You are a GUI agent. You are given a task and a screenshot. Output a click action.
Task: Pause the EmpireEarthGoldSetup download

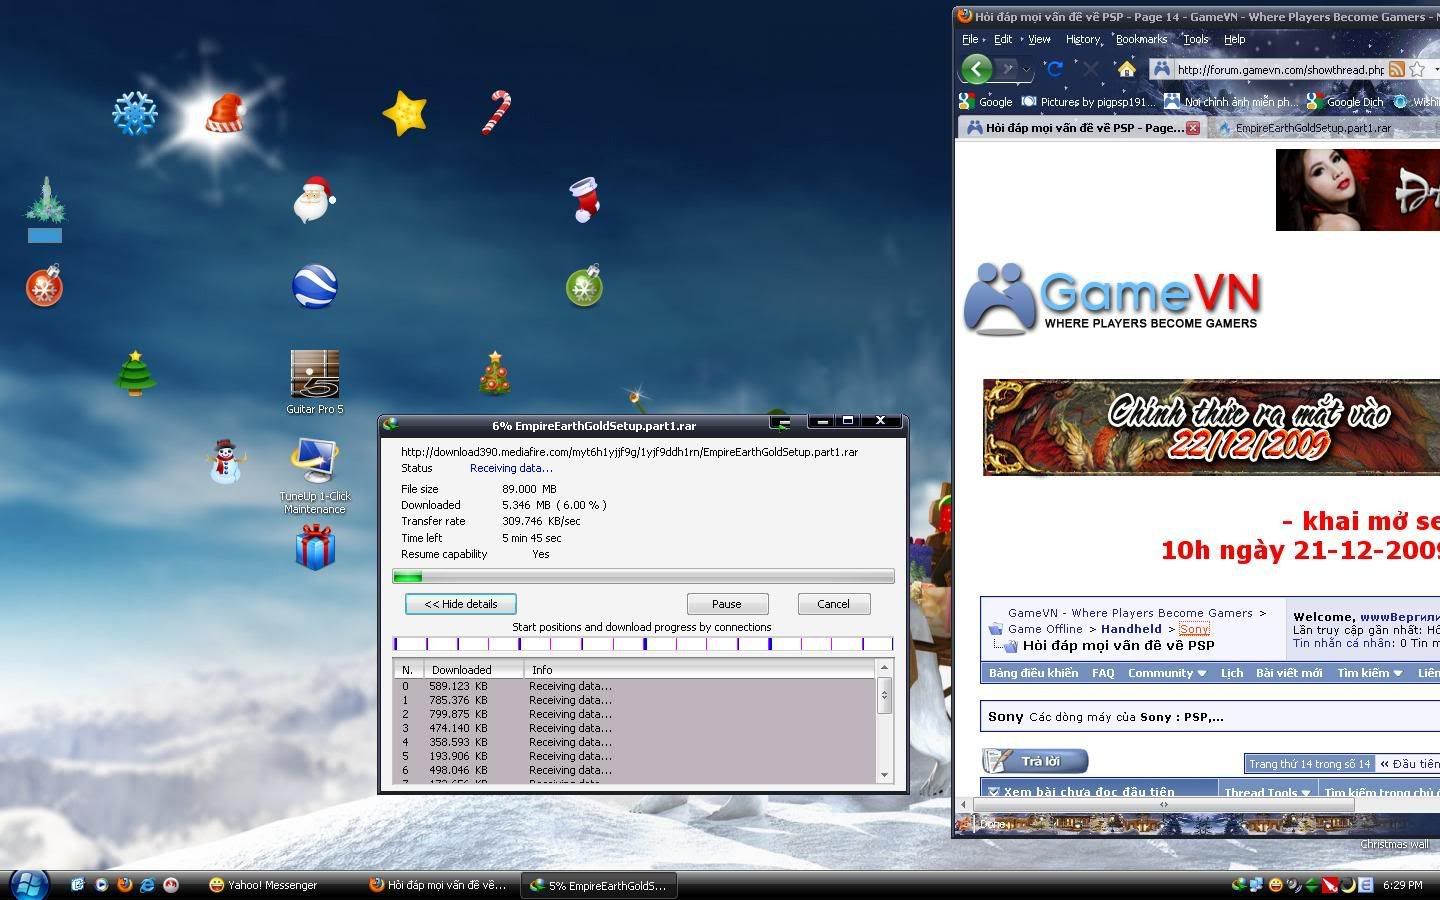pyautogui.click(x=727, y=604)
